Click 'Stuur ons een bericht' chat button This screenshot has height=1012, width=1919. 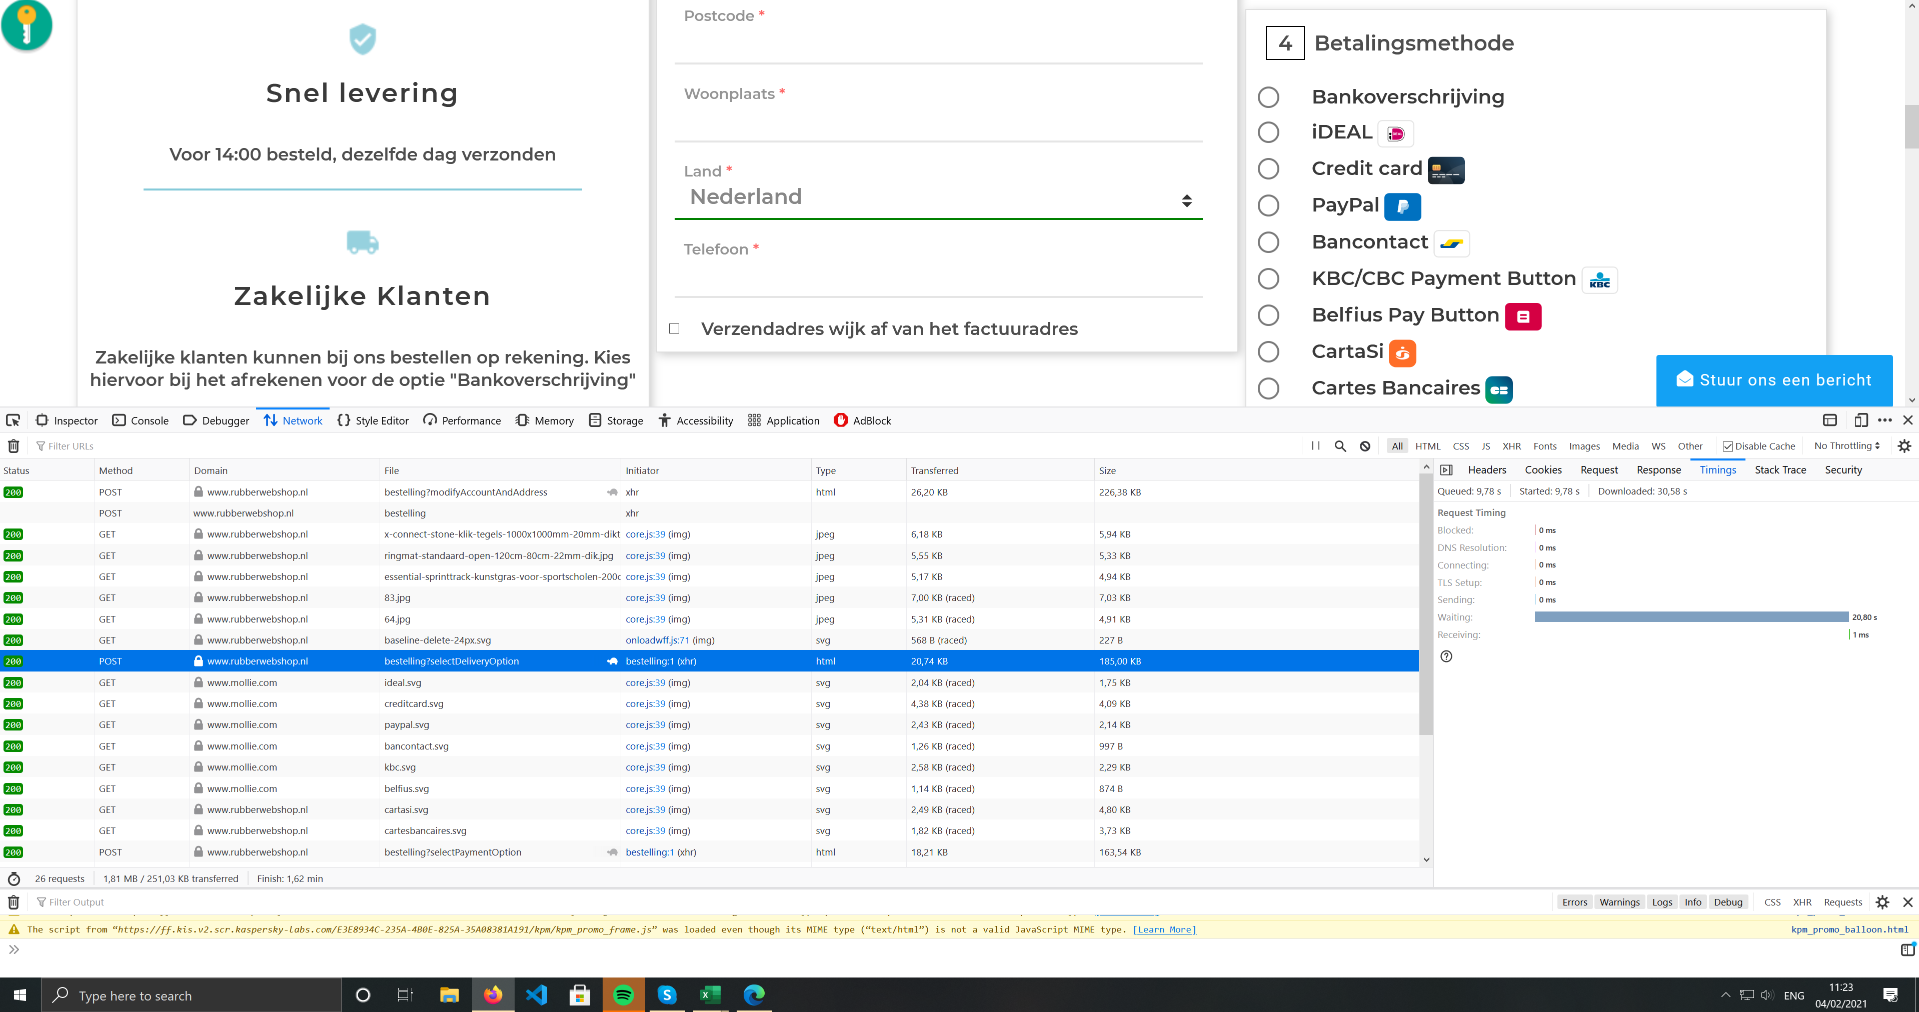[x=1774, y=380]
